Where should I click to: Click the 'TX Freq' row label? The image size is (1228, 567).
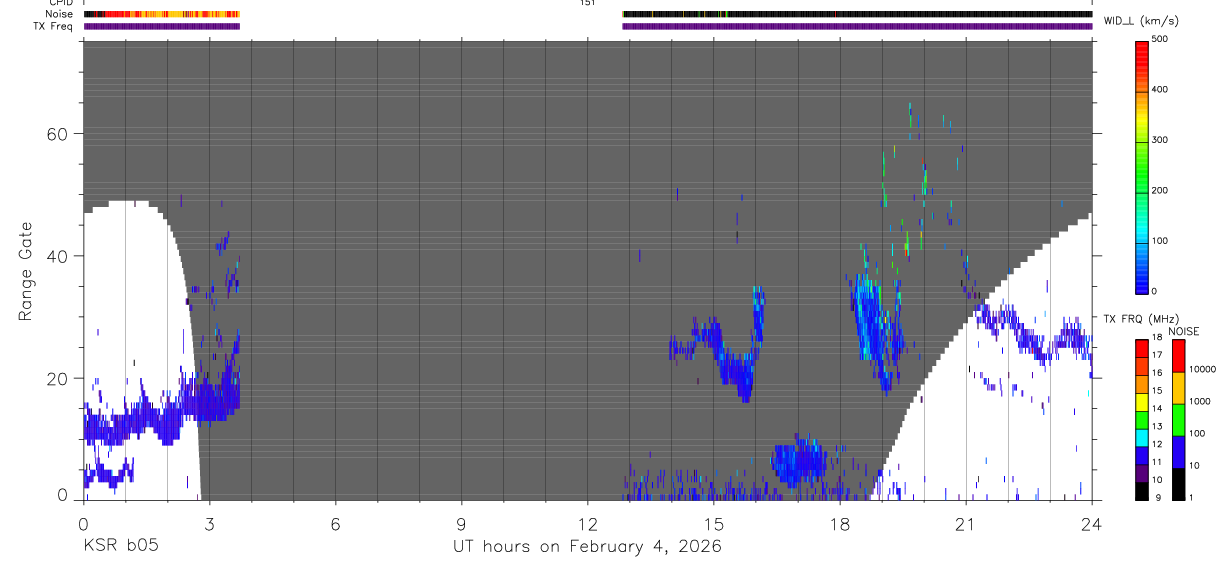tap(54, 26)
